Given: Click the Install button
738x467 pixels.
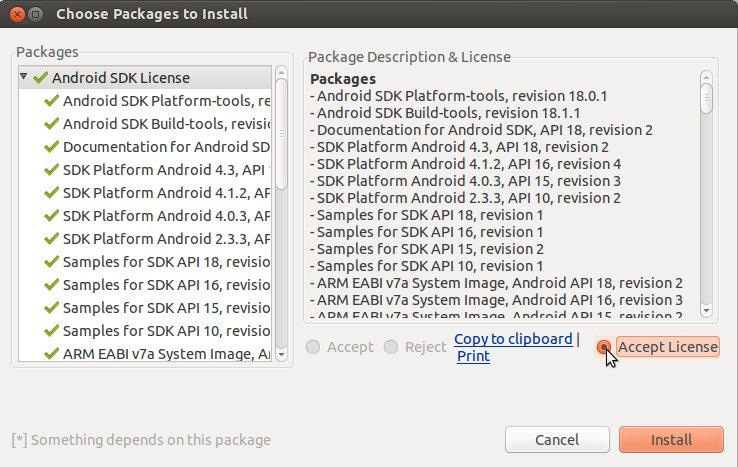Looking at the screenshot, I should [x=671, y=440].
